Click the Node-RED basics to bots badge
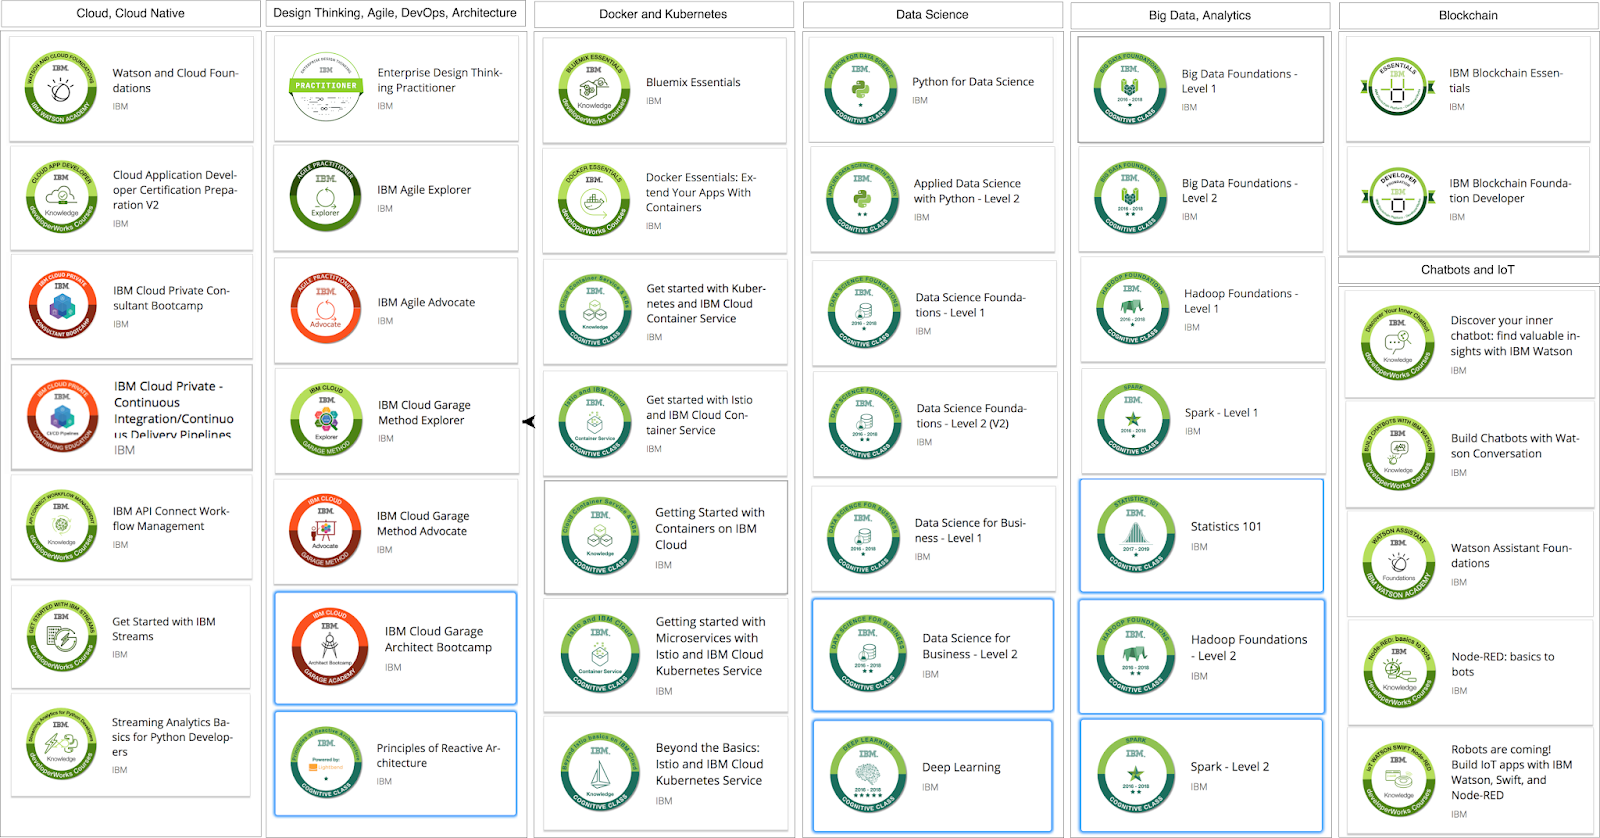The width and height of the screenshot is (1600, 838). pyautogui.click(x=1398, y=672)
